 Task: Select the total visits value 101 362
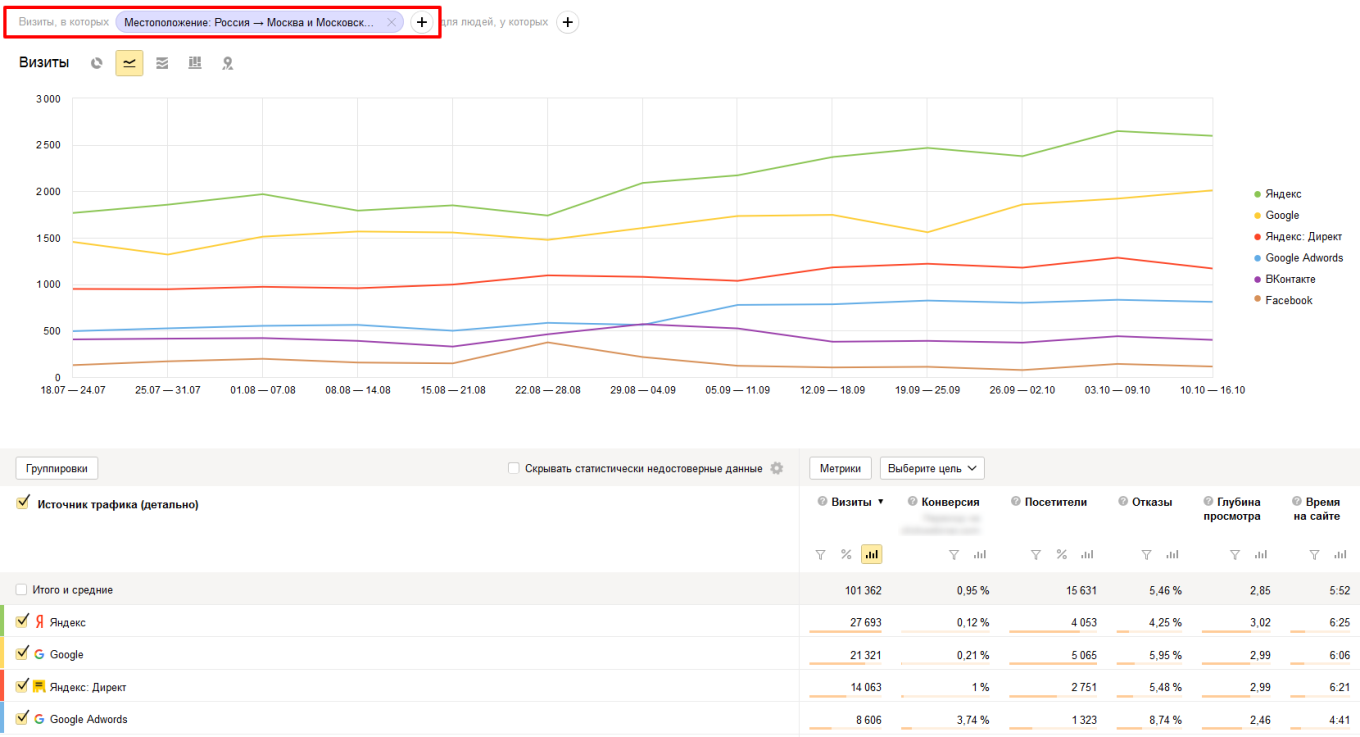(x=863, y=590)
